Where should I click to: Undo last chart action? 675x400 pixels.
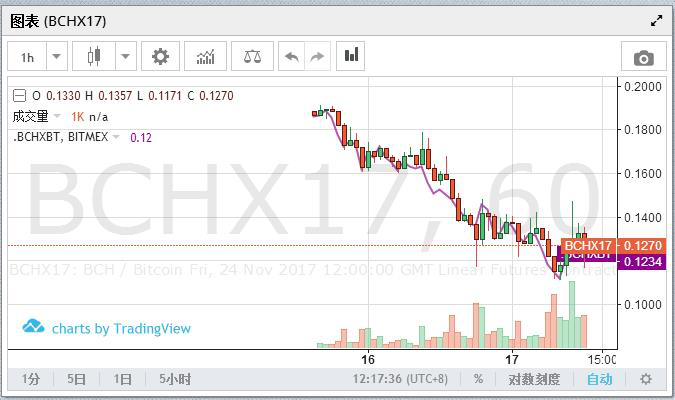point(292,56)
